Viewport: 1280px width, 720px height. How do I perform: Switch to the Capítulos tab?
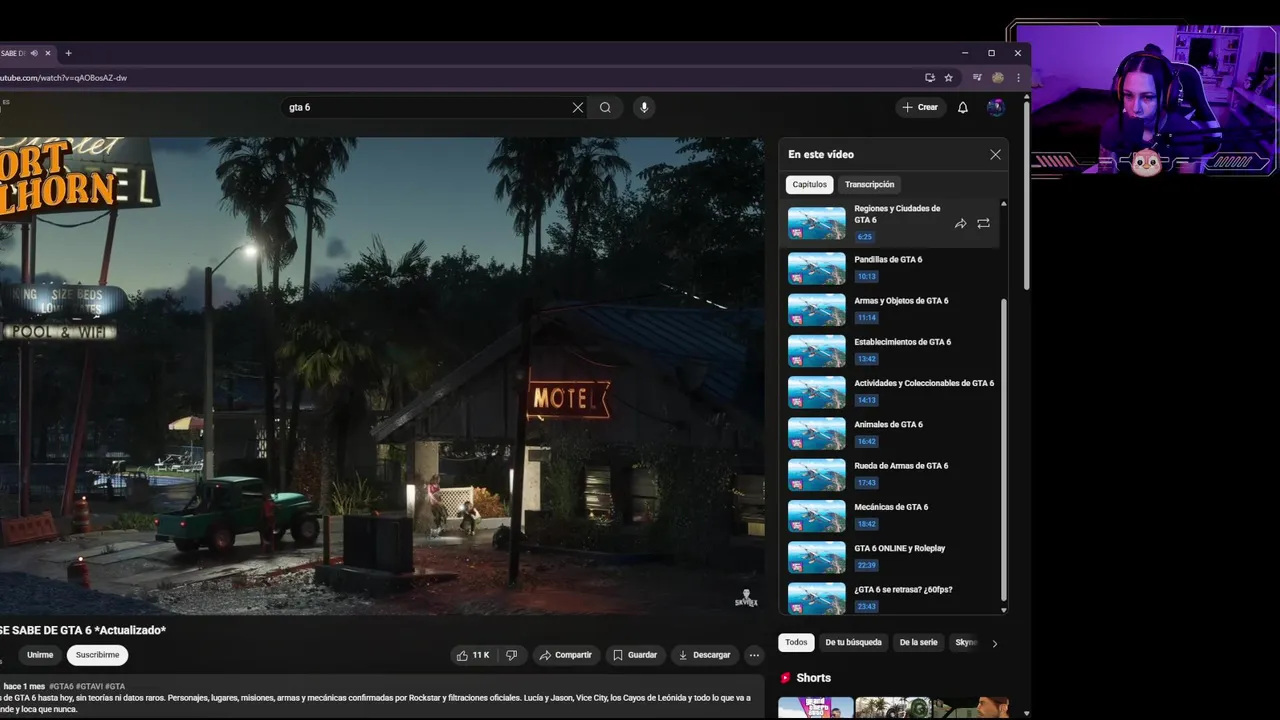pyautogui.click(x=810, y=184)
